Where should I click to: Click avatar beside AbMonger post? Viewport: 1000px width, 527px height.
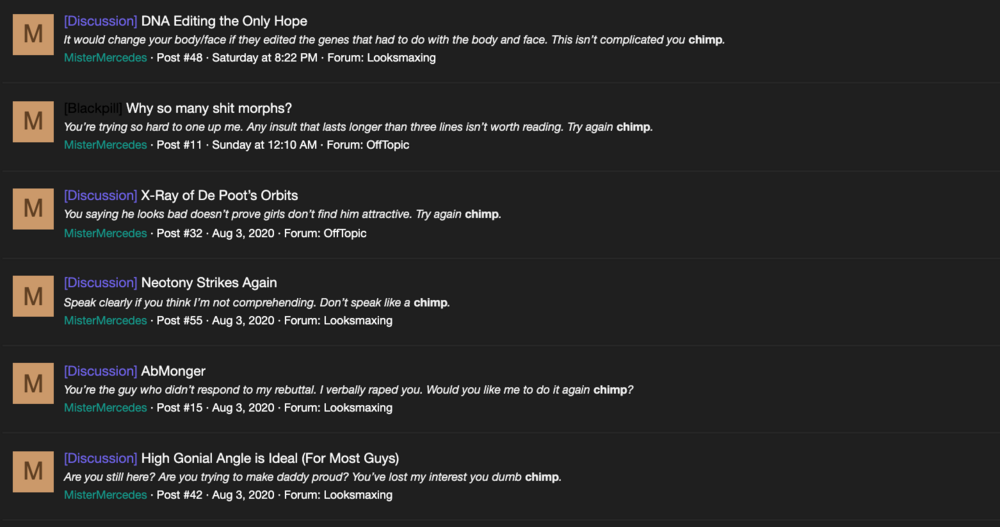(33, 383)
